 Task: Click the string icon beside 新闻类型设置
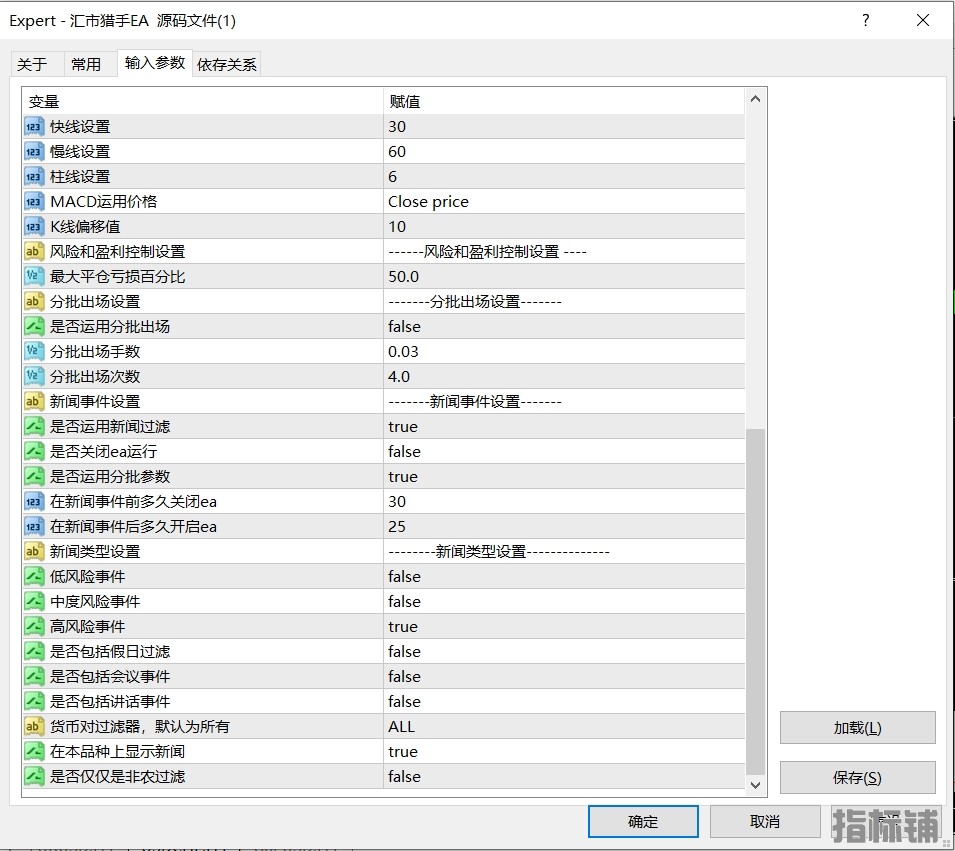pyautogui.click(x=34, y=551)
